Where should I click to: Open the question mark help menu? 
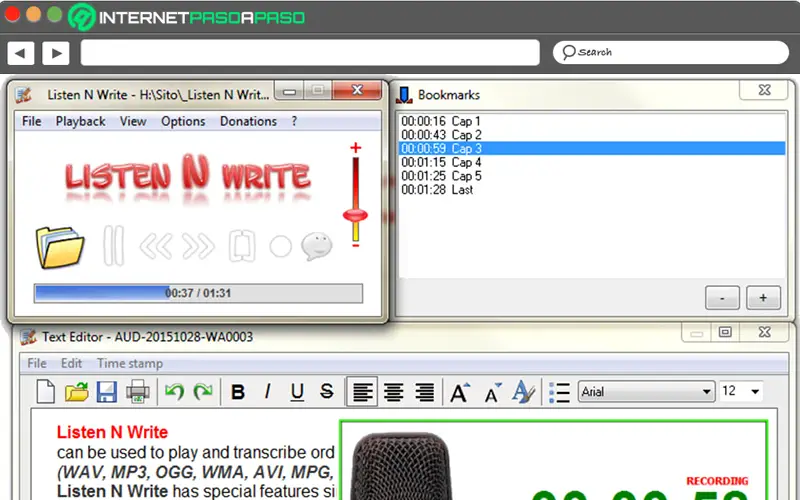pos(294,121)
